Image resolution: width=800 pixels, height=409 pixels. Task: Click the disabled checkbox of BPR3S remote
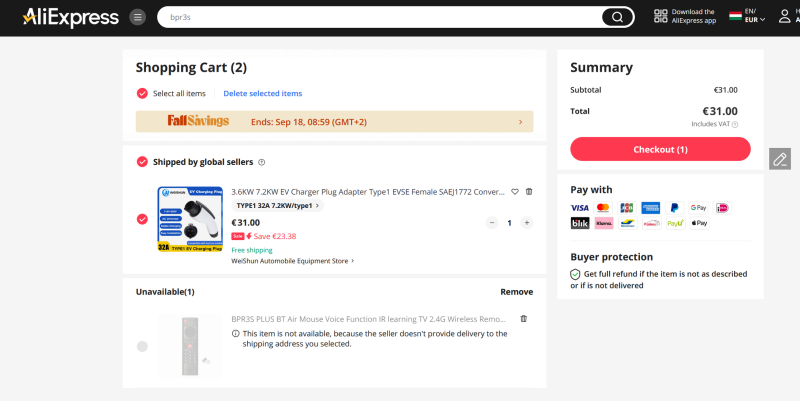point(142,346)
